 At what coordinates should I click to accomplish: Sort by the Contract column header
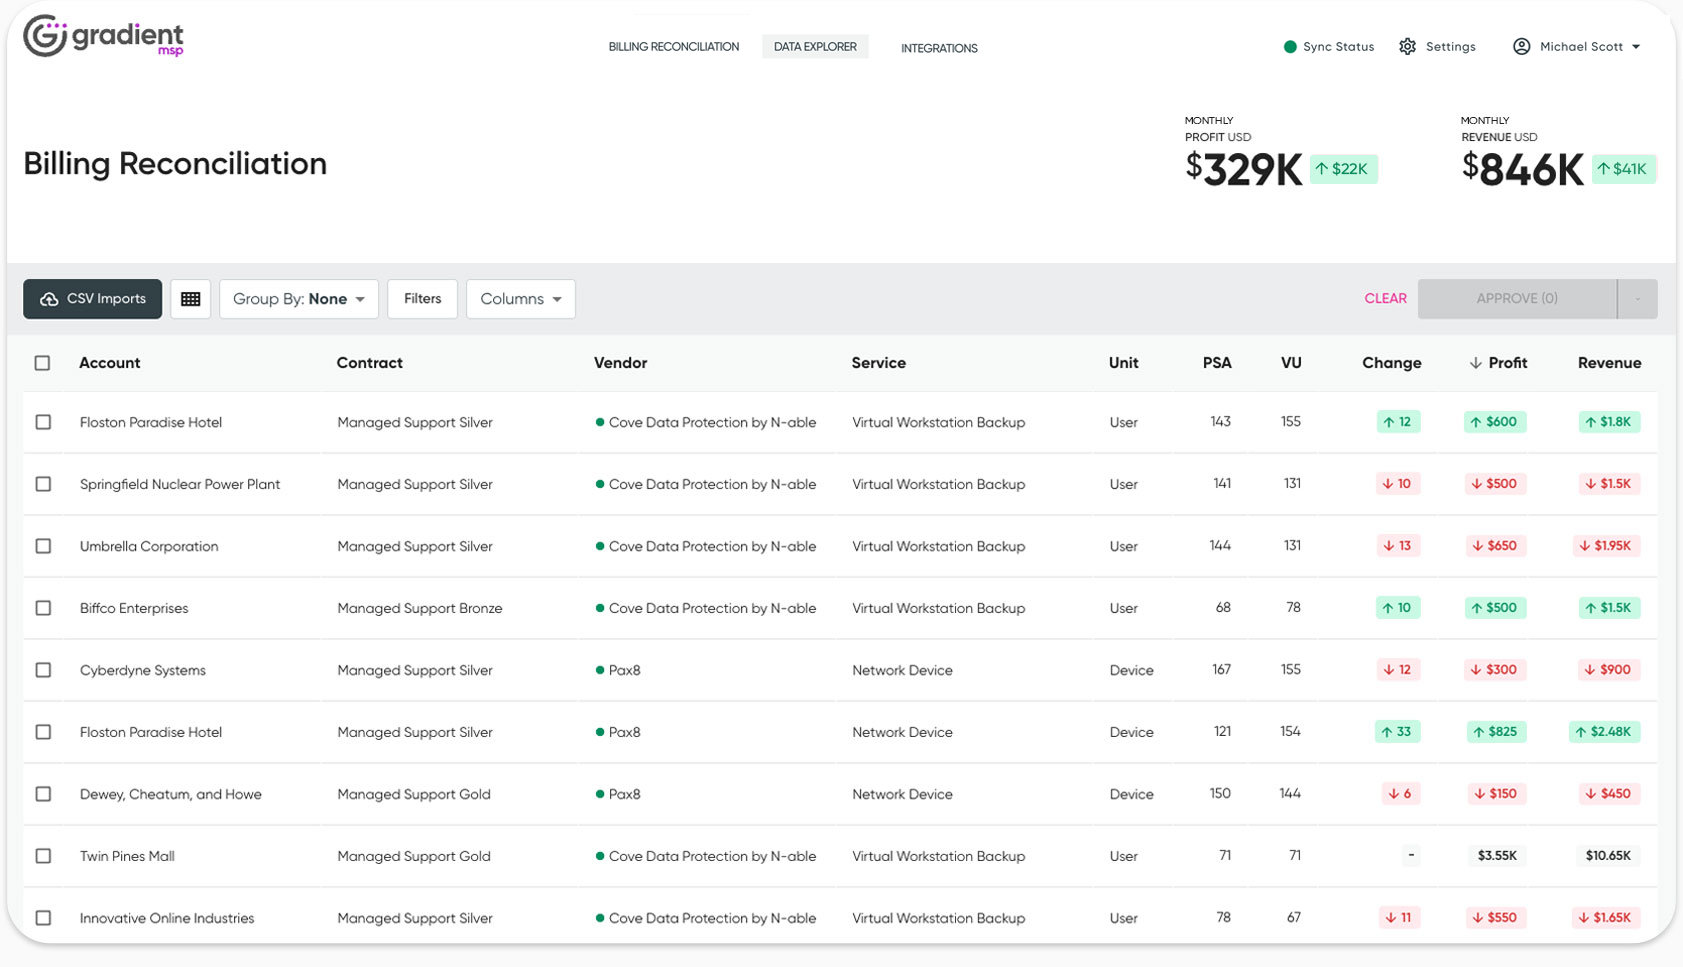pos(370,363)
